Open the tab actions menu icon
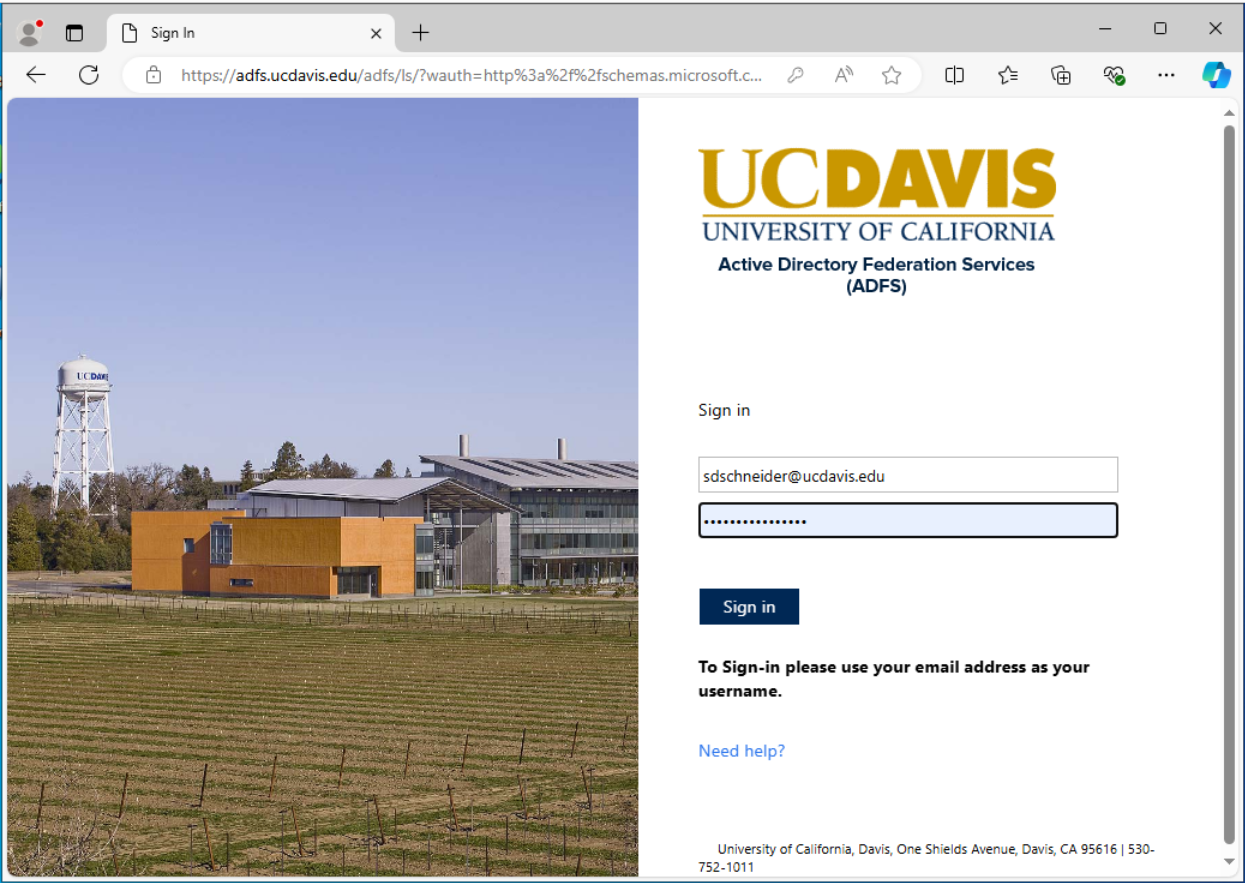This screenshot has width=1245, height=883. 75,33
